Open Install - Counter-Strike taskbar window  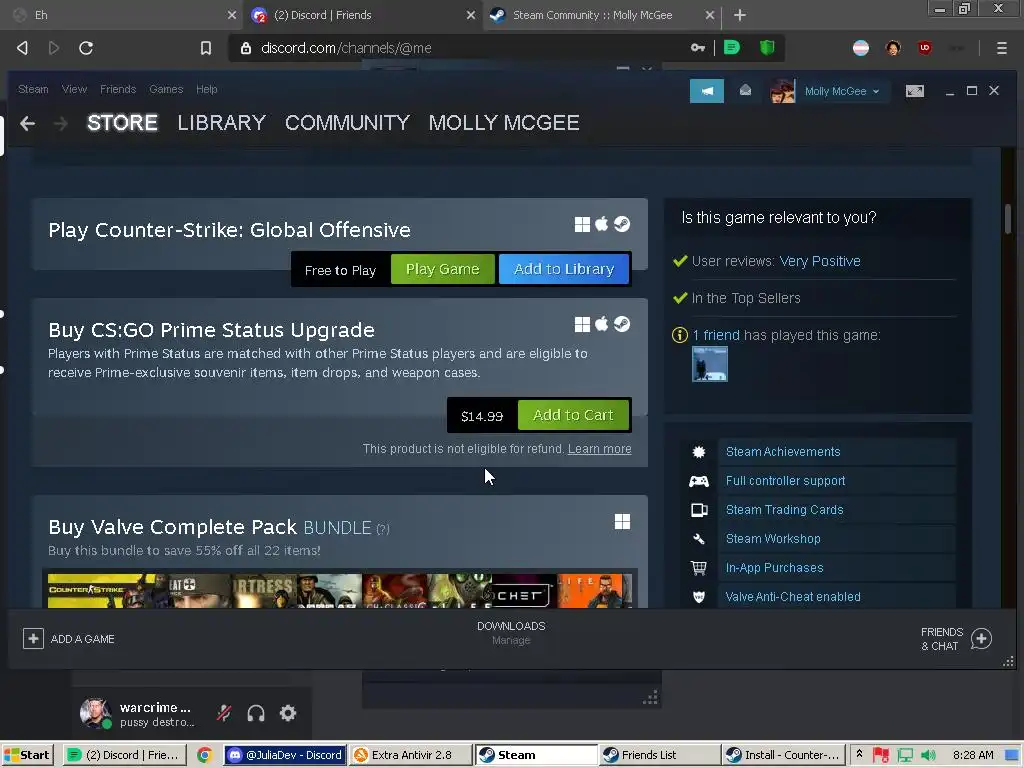click(x=784, y=755)
